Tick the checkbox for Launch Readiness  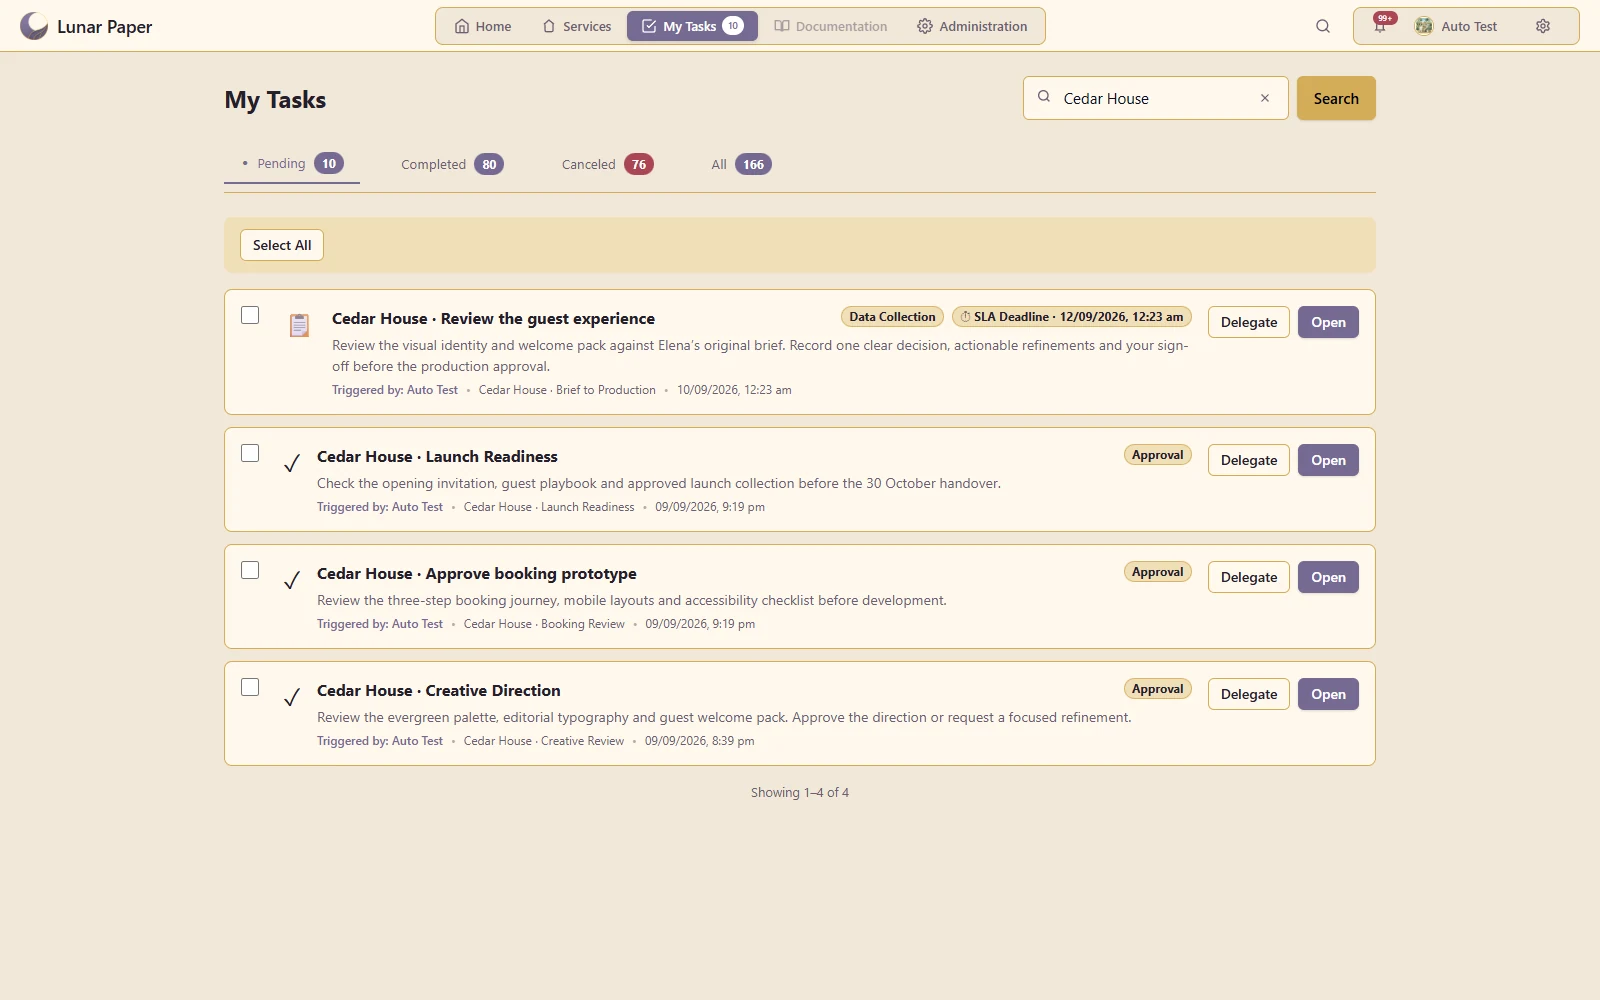point(250,453)
